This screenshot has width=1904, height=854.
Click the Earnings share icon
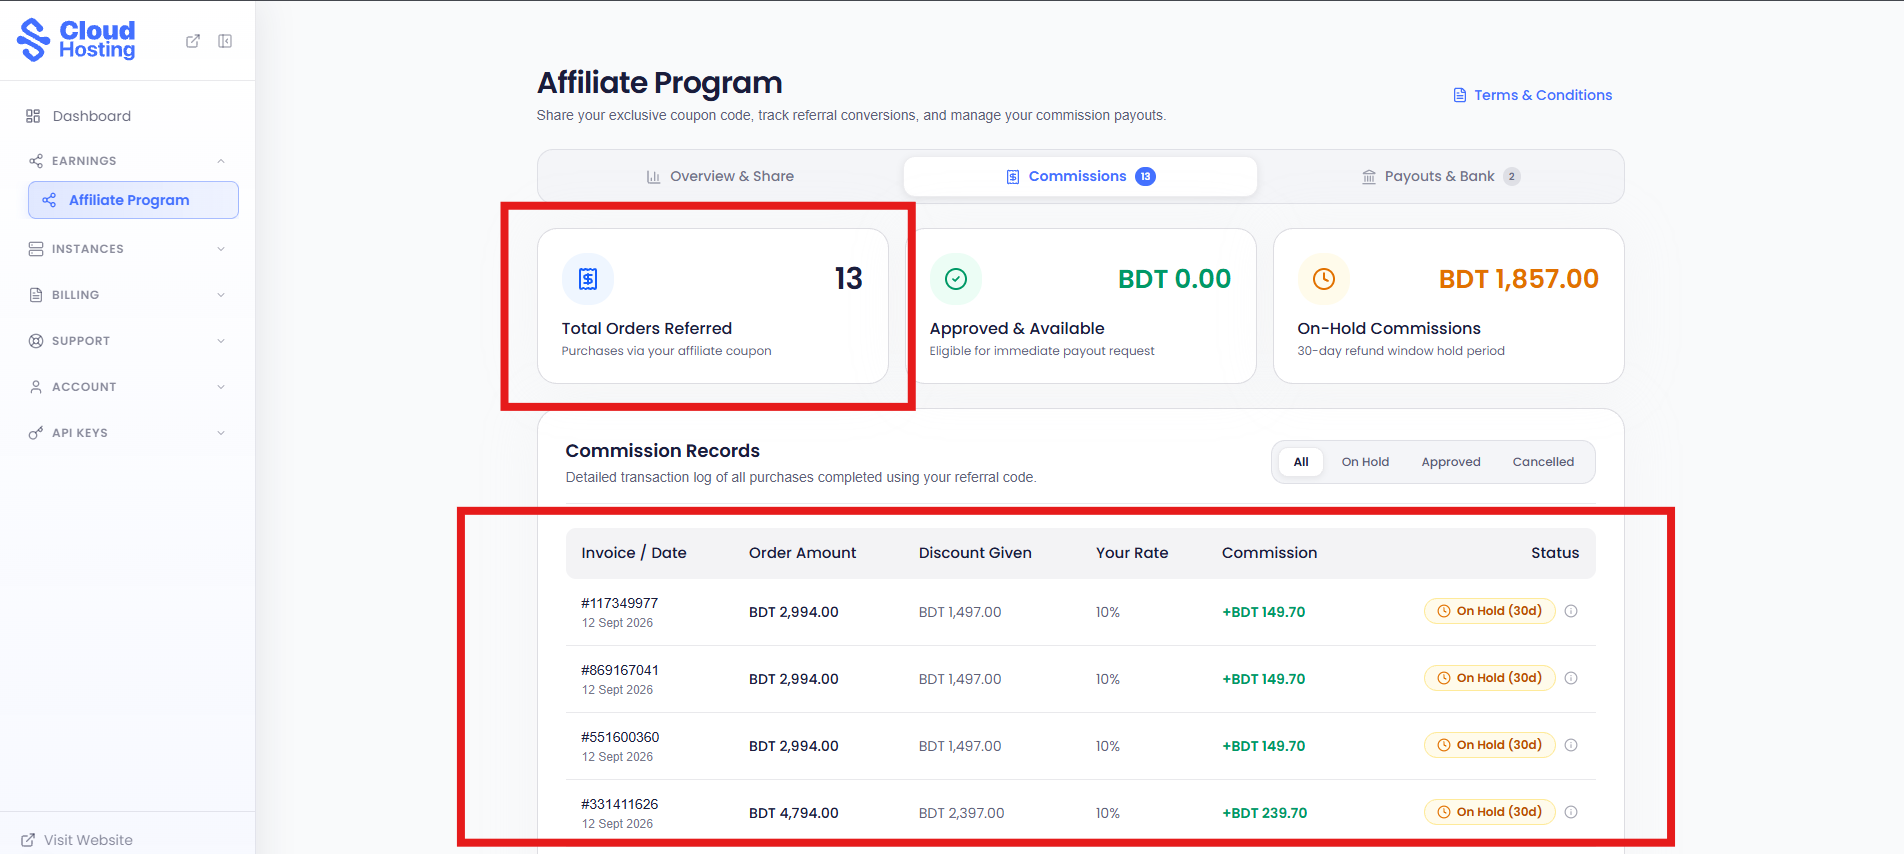[x=36, y=161]
